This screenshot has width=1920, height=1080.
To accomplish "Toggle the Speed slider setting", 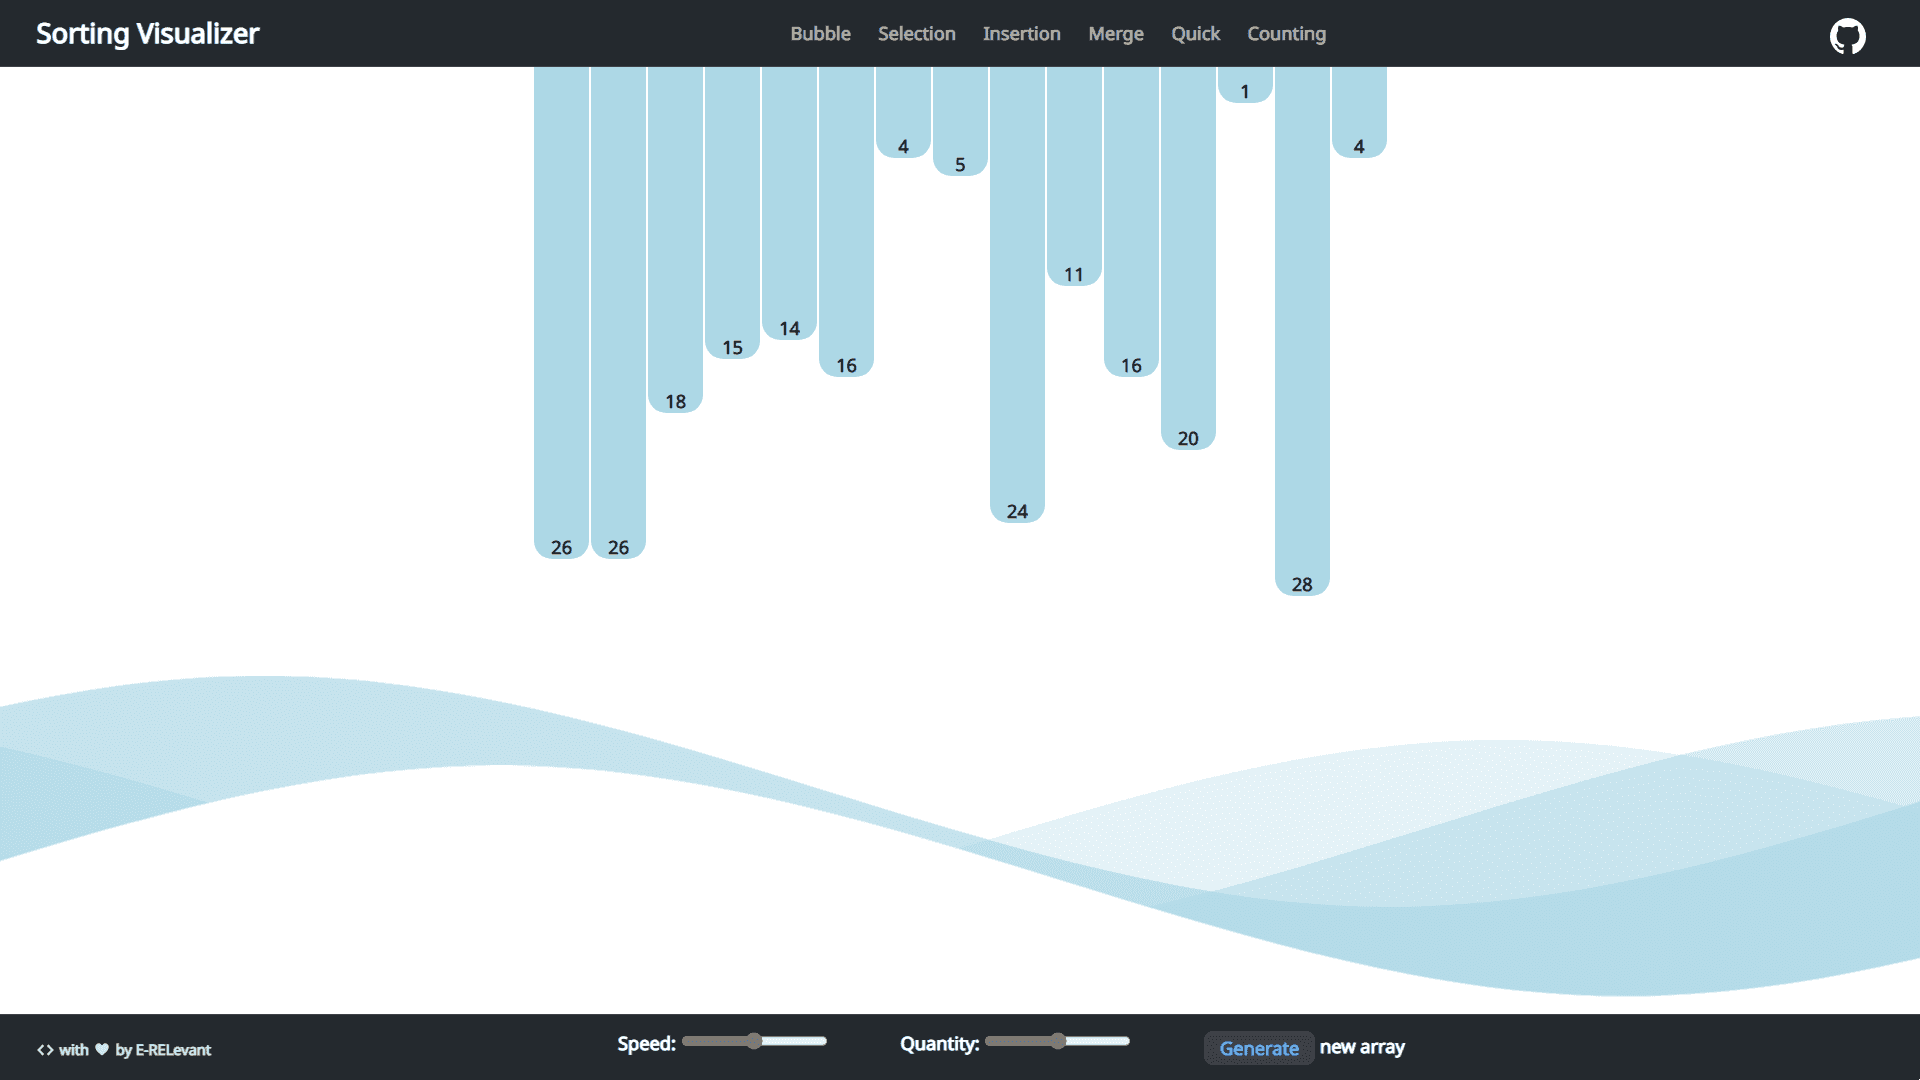I will point(752,1042).
